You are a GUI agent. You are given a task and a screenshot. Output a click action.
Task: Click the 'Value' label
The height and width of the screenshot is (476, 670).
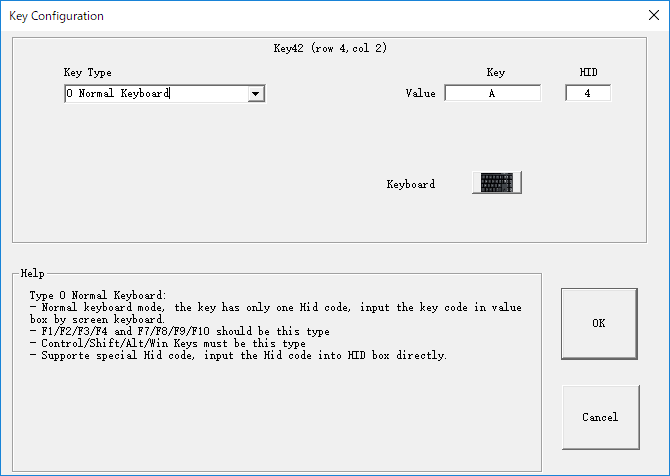point(420,93)
